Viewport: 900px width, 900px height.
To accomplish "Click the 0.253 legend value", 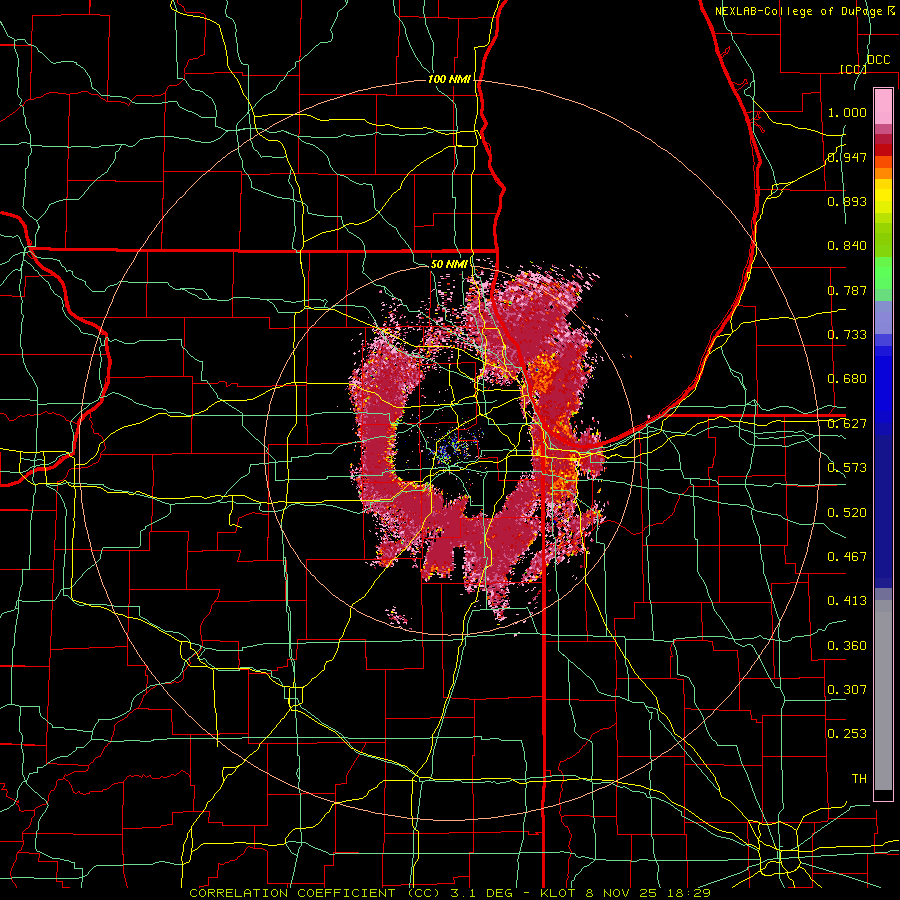I will pyautogui.click(x=847, y=734).
